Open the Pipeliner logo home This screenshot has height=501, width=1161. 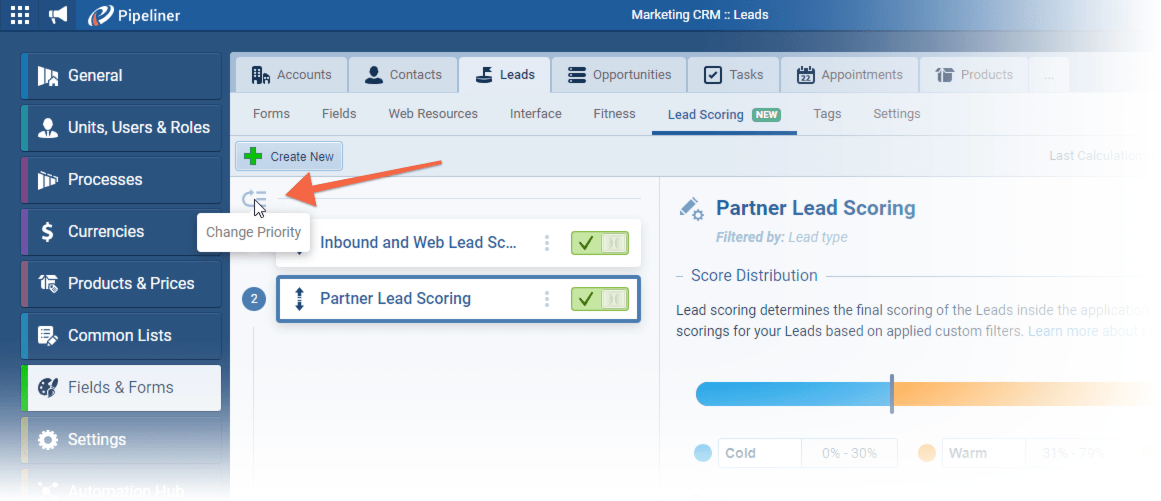pyautogui.click(x=133, y=15)
